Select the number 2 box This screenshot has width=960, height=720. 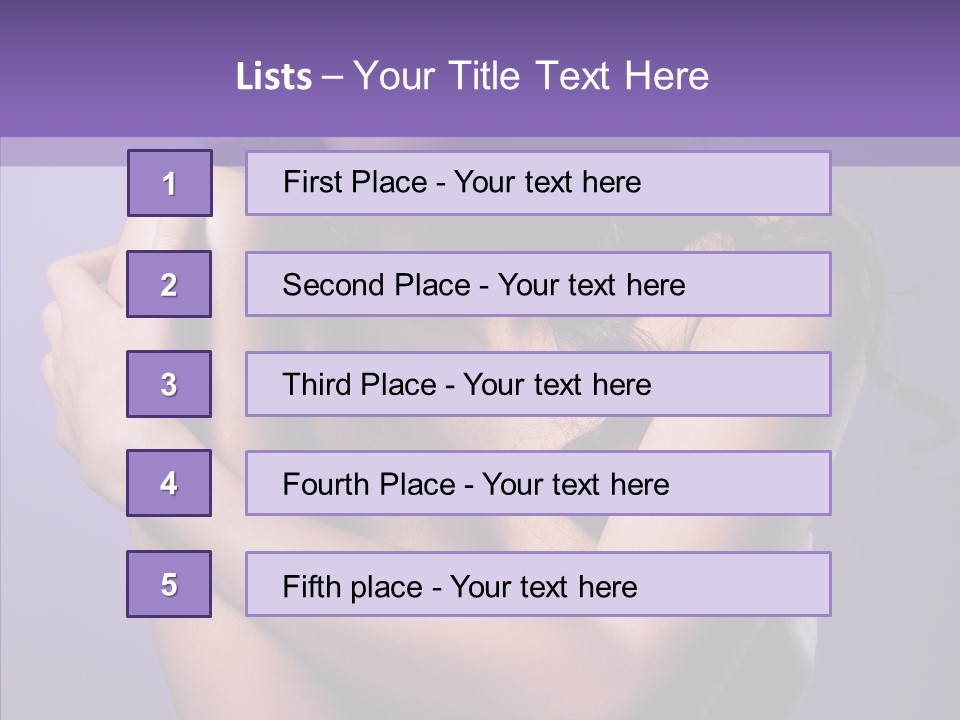click(169, 284)
